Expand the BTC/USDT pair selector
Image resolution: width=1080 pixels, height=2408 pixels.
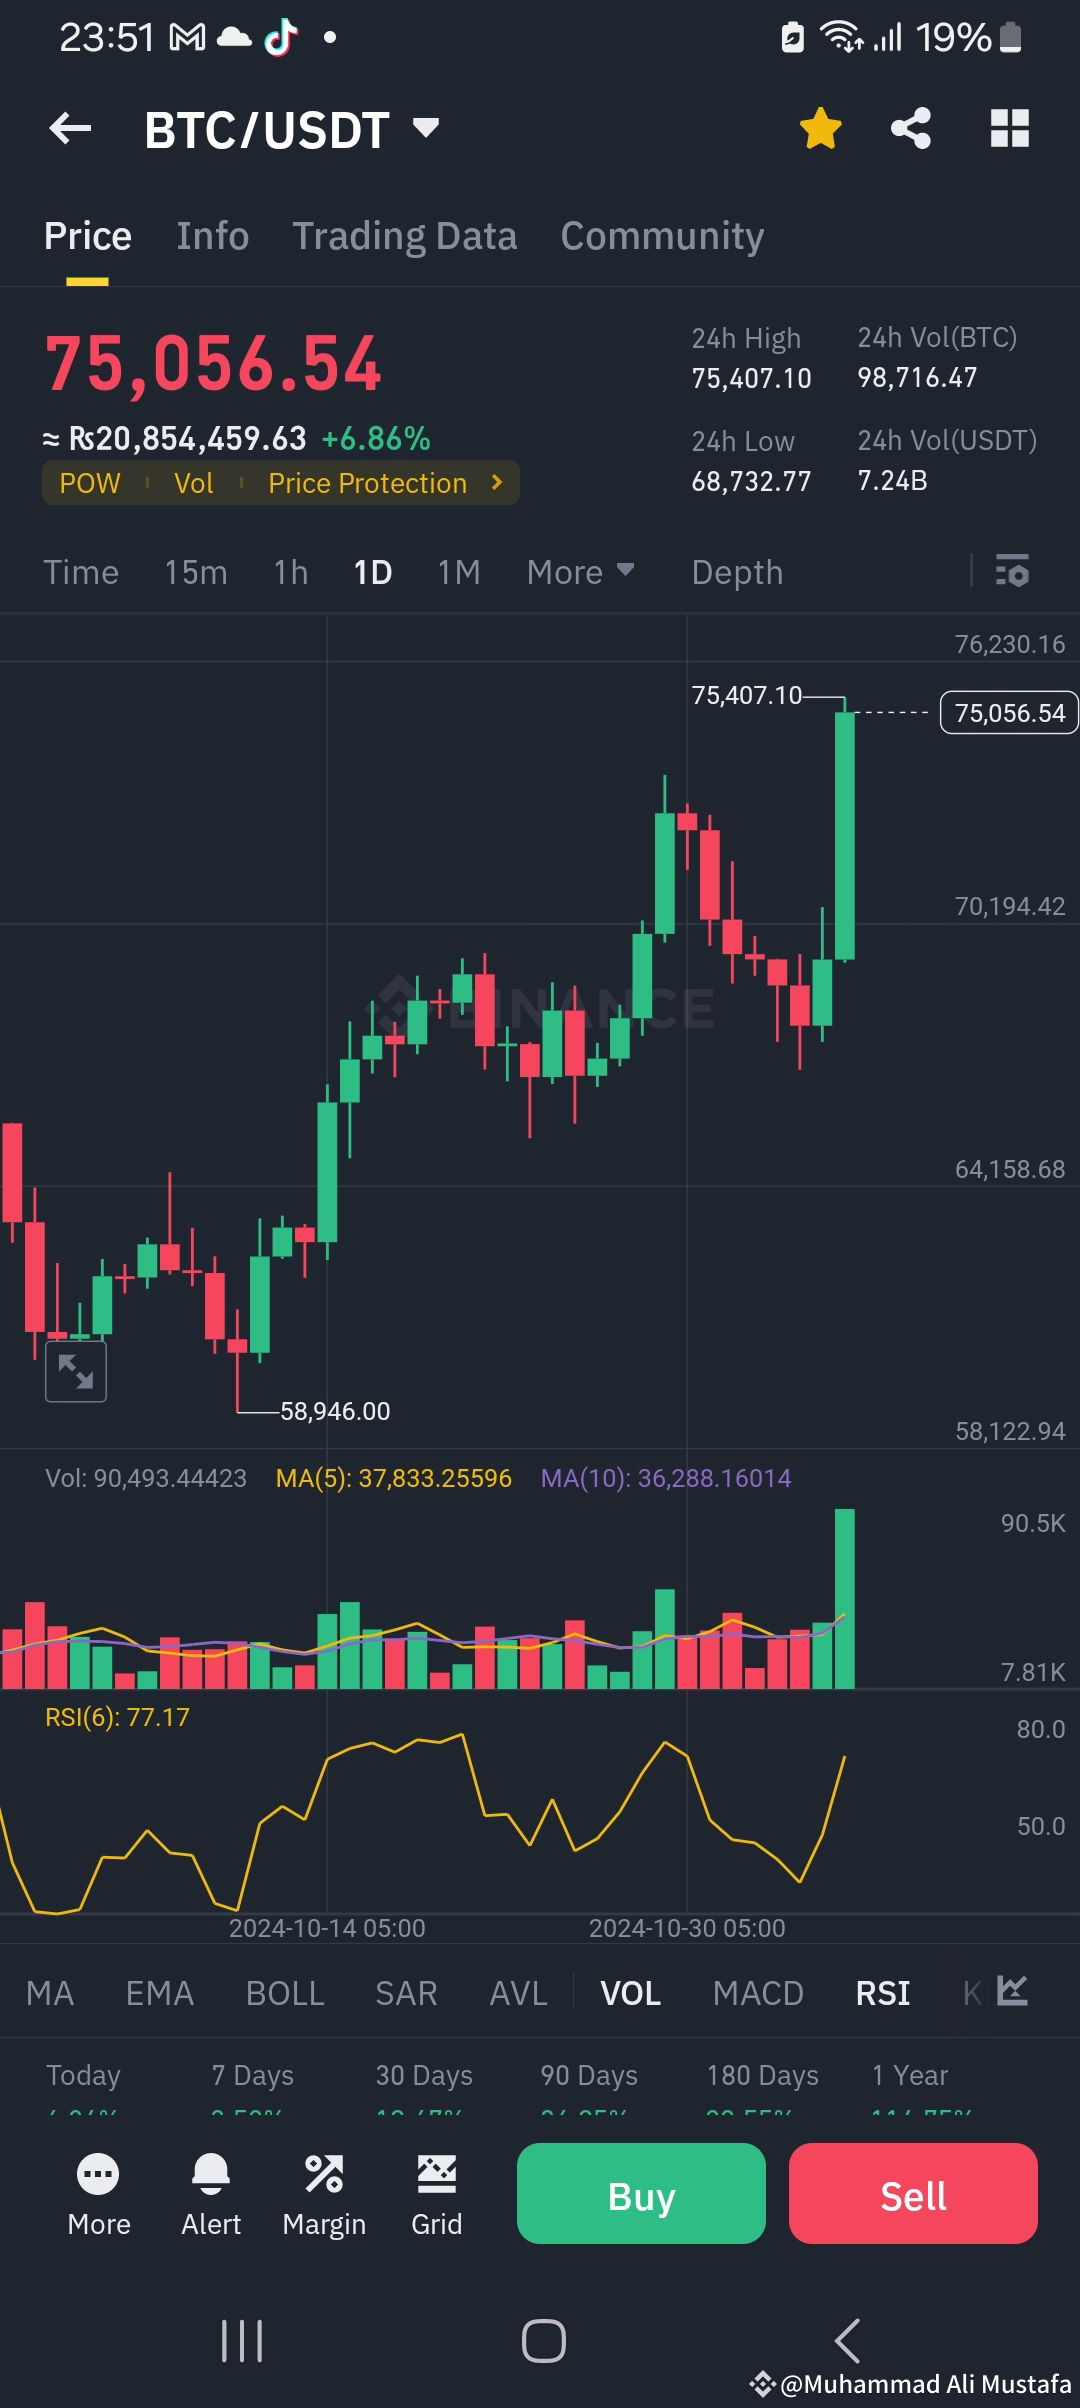[x=424, y=128]
